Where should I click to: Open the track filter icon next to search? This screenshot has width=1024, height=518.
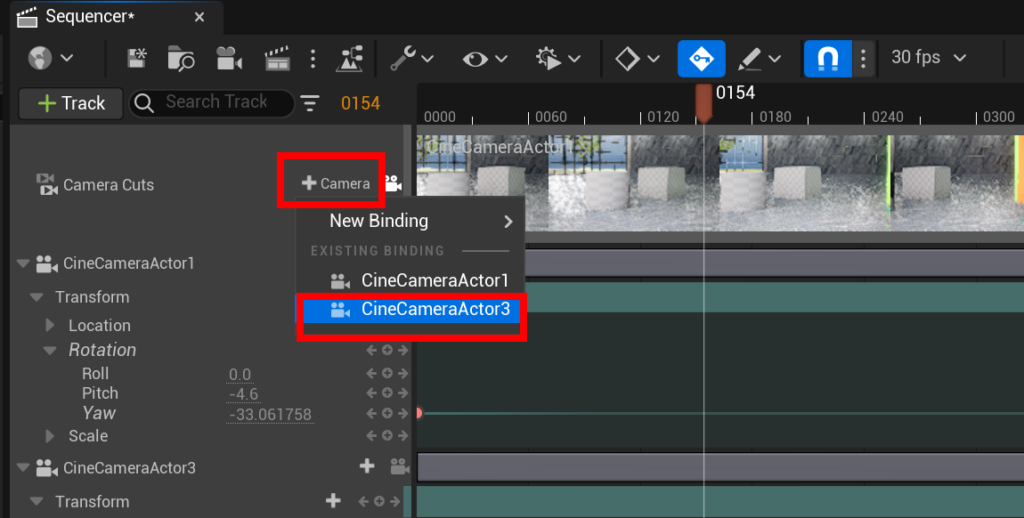click(310, 103)
